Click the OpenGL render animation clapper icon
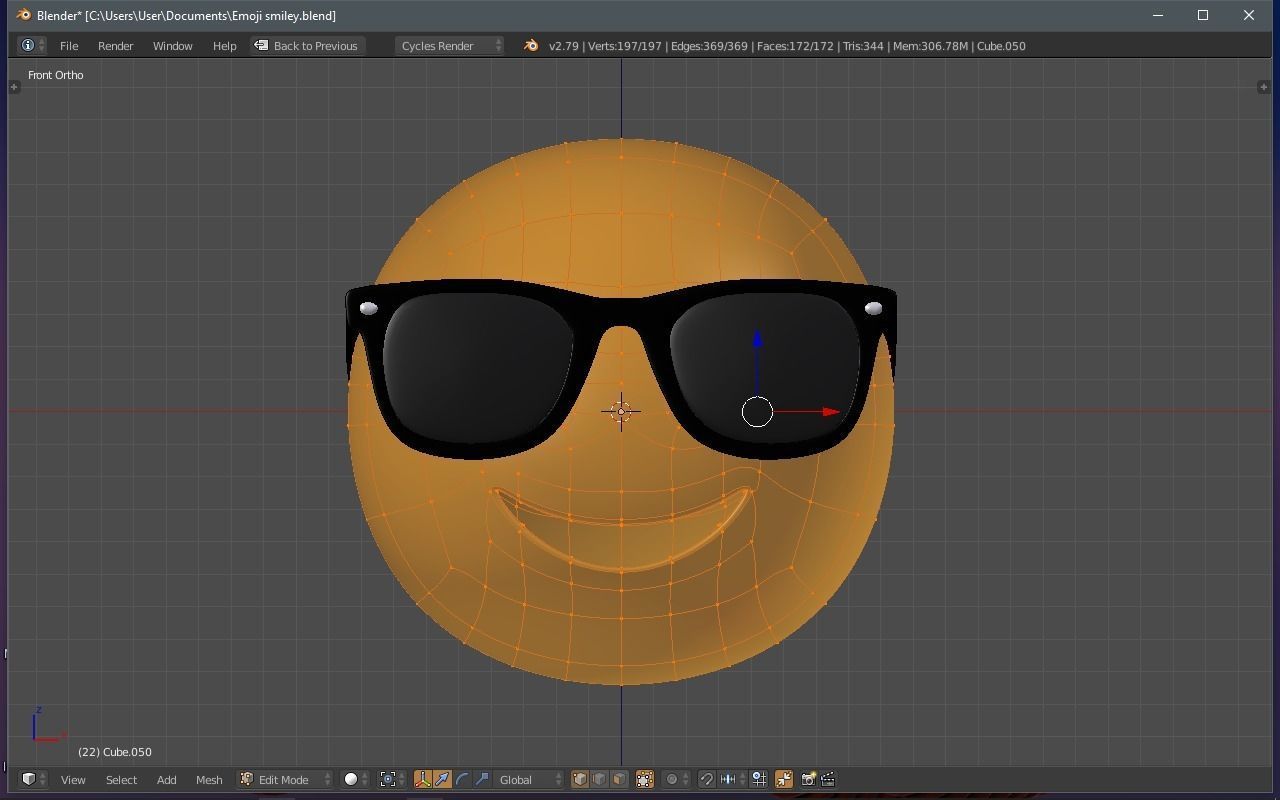 click(x=828, y=780)
